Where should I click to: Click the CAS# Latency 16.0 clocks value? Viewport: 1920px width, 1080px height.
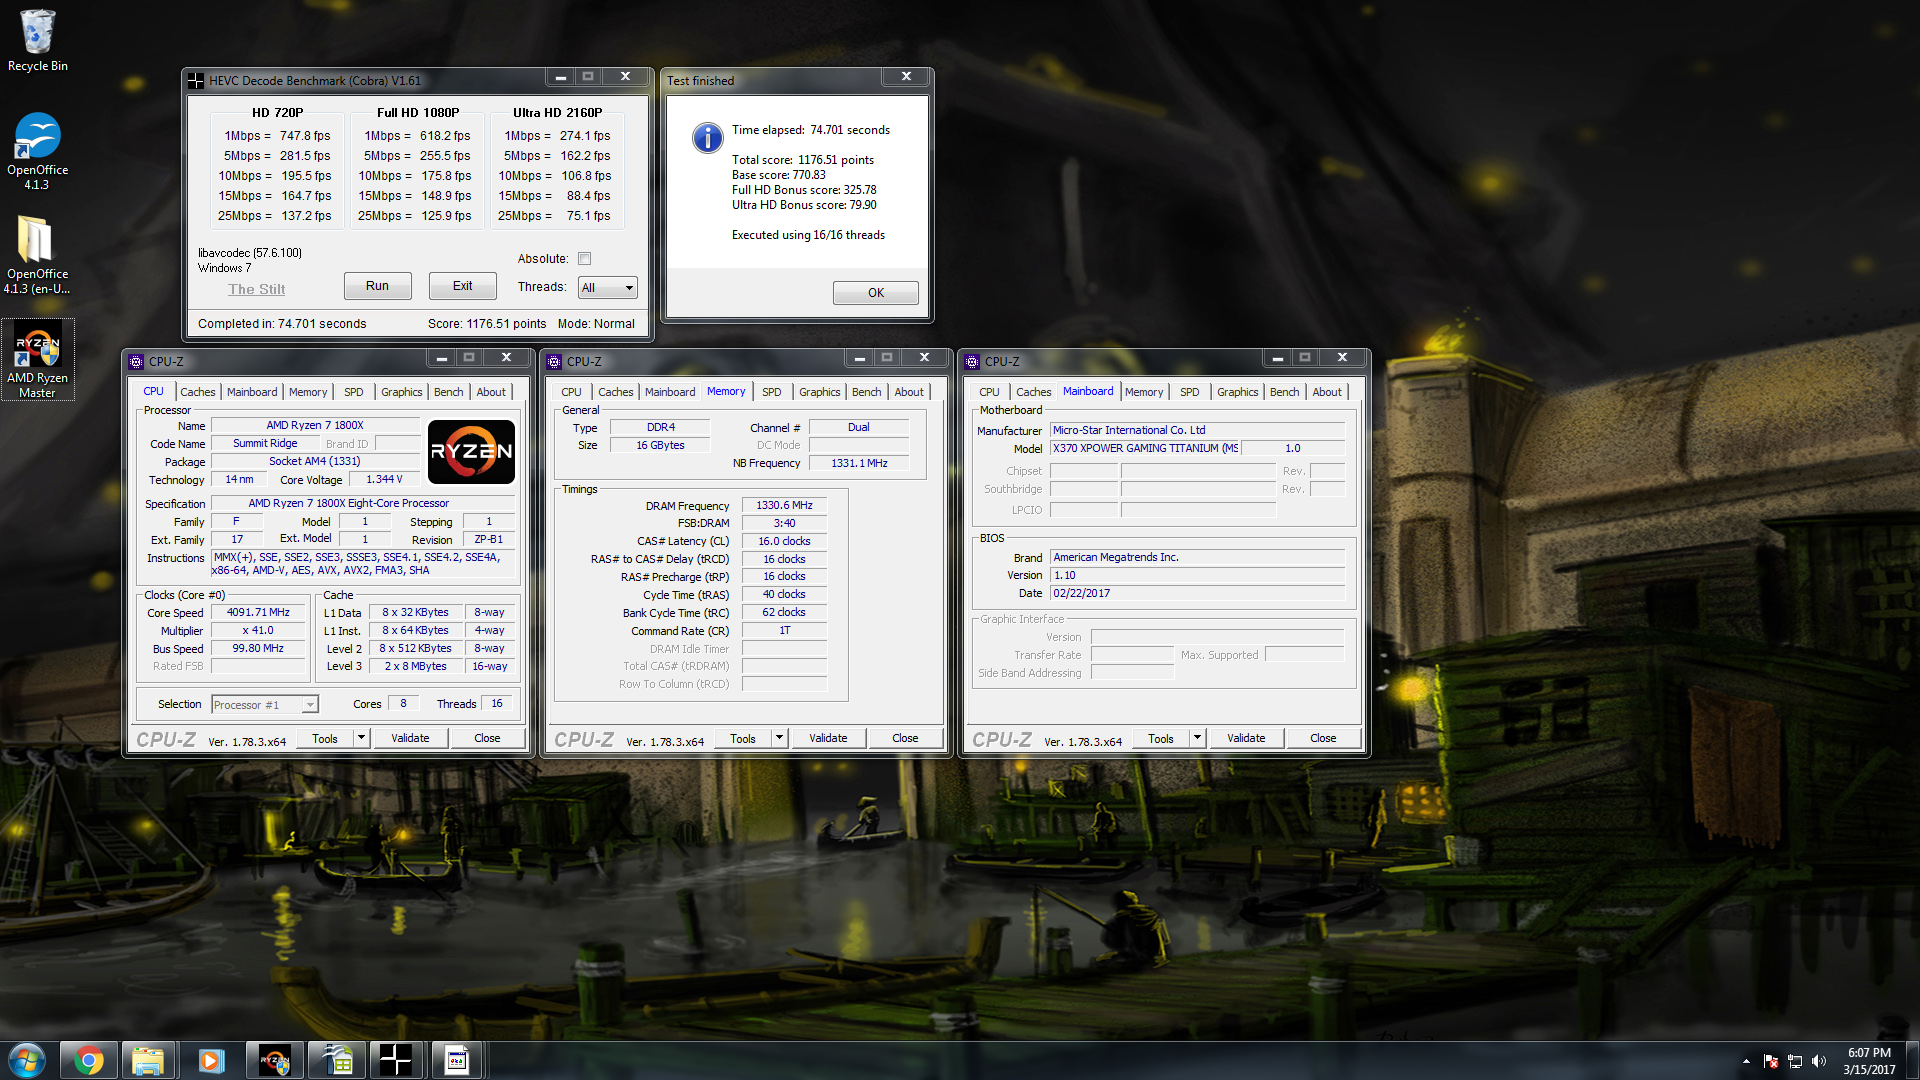coord(785,542)
